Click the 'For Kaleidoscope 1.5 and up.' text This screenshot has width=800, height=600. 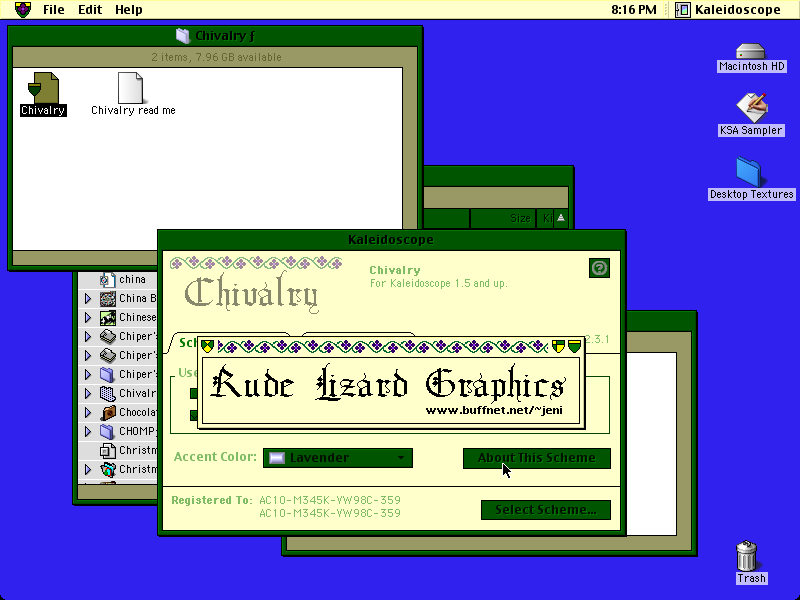tap(439, 283)
